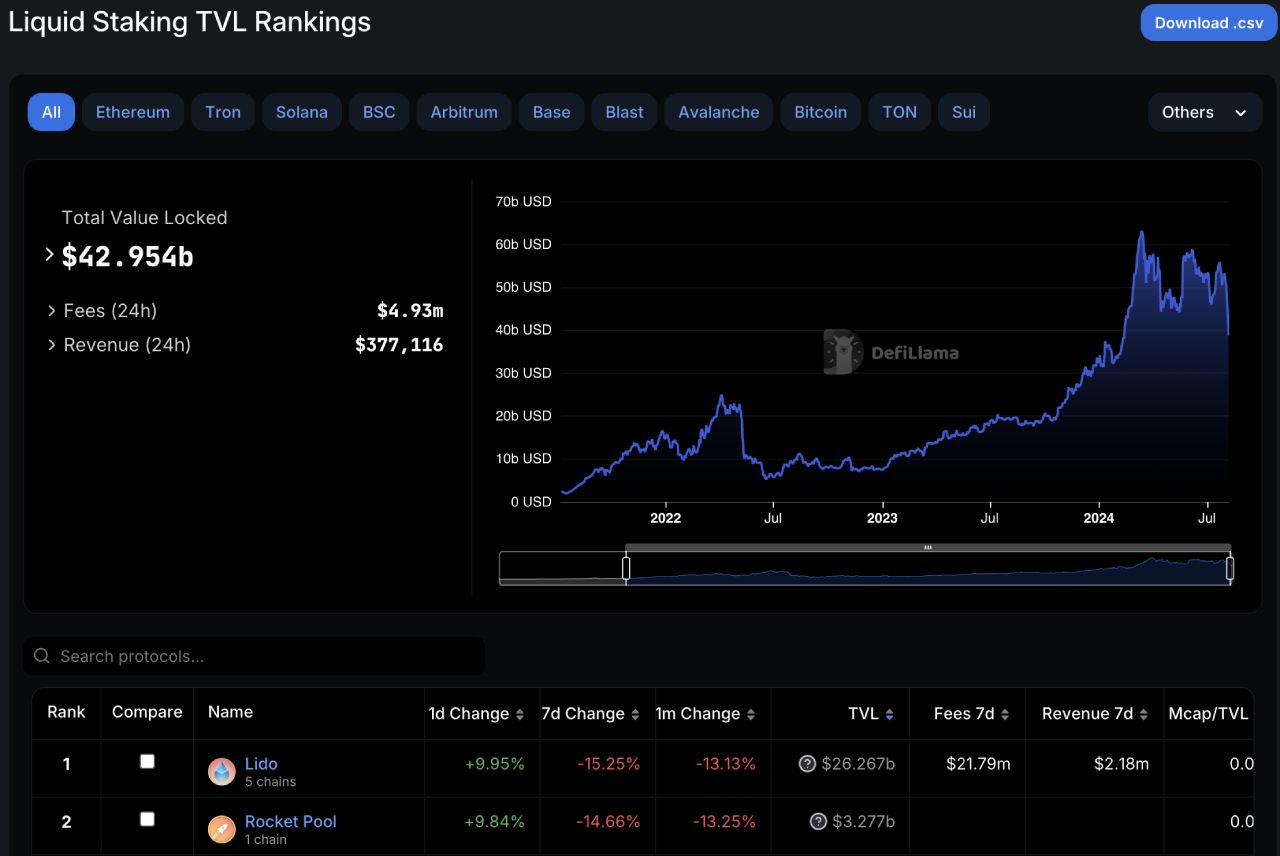Click Lido's $2.18m revenue value

point(1121,764)
